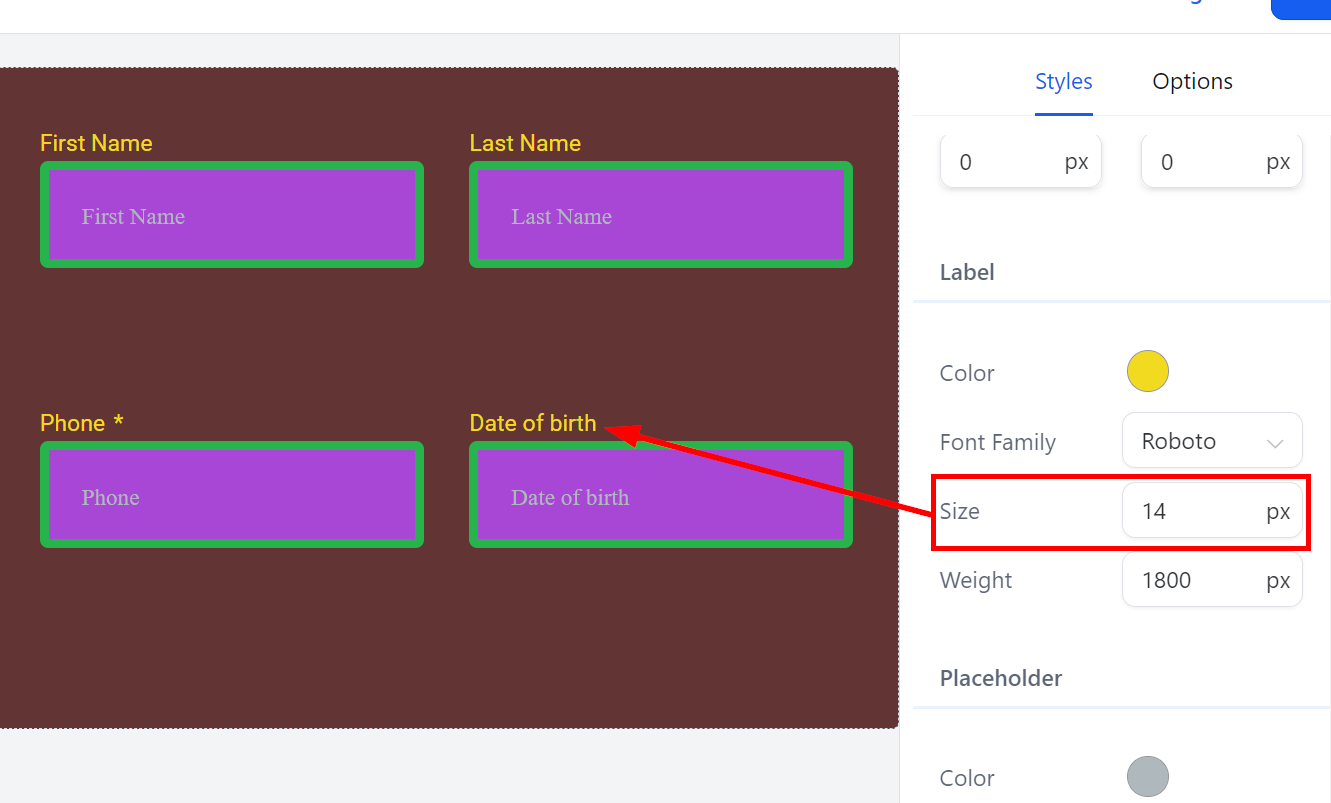
Task: Click the "Phone *" field label
Action: [81, 423]
